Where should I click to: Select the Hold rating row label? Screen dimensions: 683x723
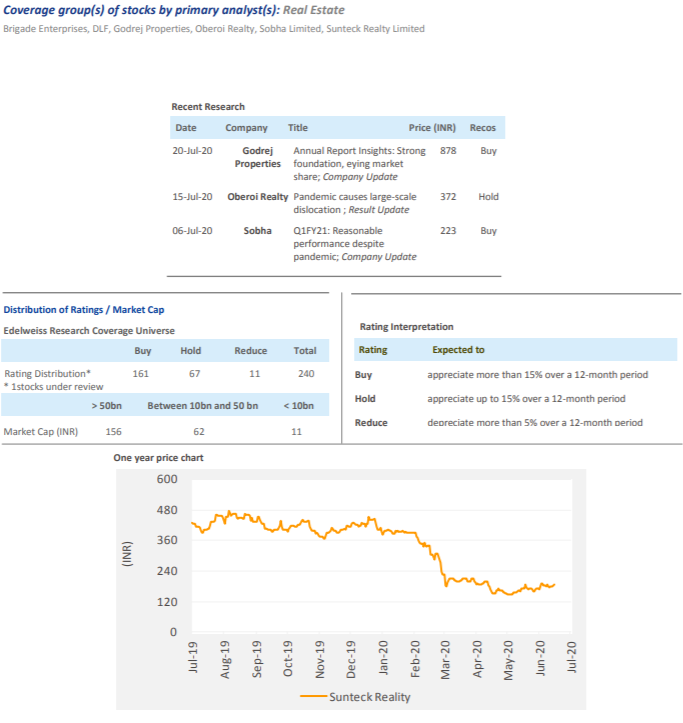(x=365, y=398)
